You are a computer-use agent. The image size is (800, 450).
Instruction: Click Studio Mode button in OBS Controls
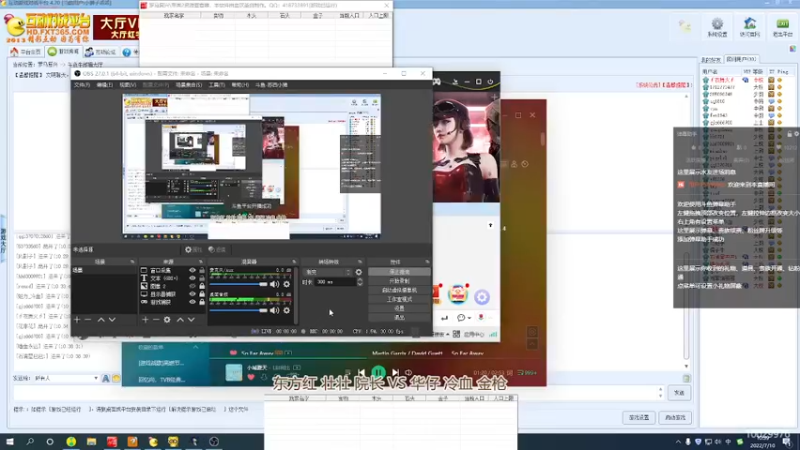coord(399,299)
